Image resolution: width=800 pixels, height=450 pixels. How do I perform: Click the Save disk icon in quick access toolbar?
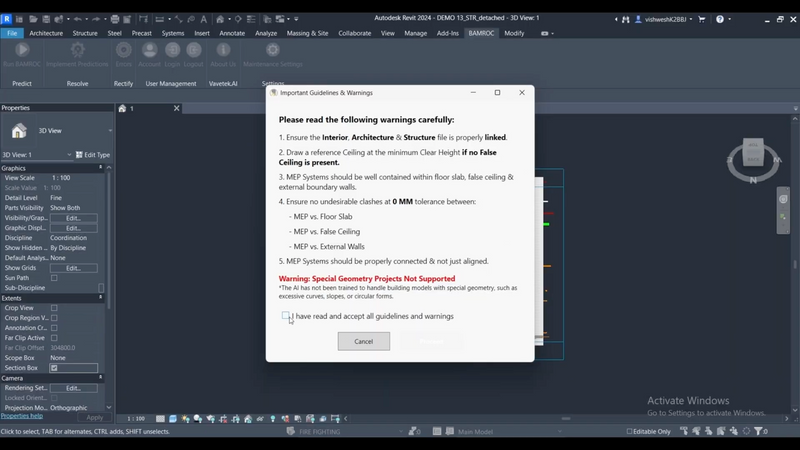pos(46,19)
